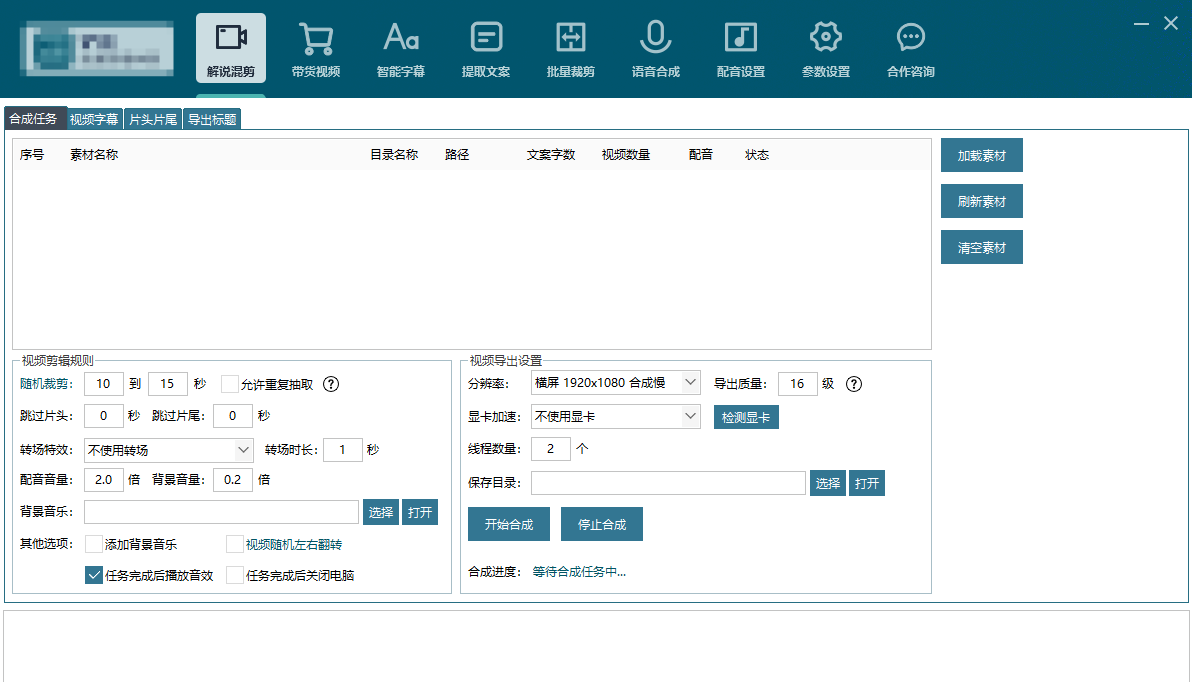
Task: Click the 加载素材 button
Action: coord(981,156)
